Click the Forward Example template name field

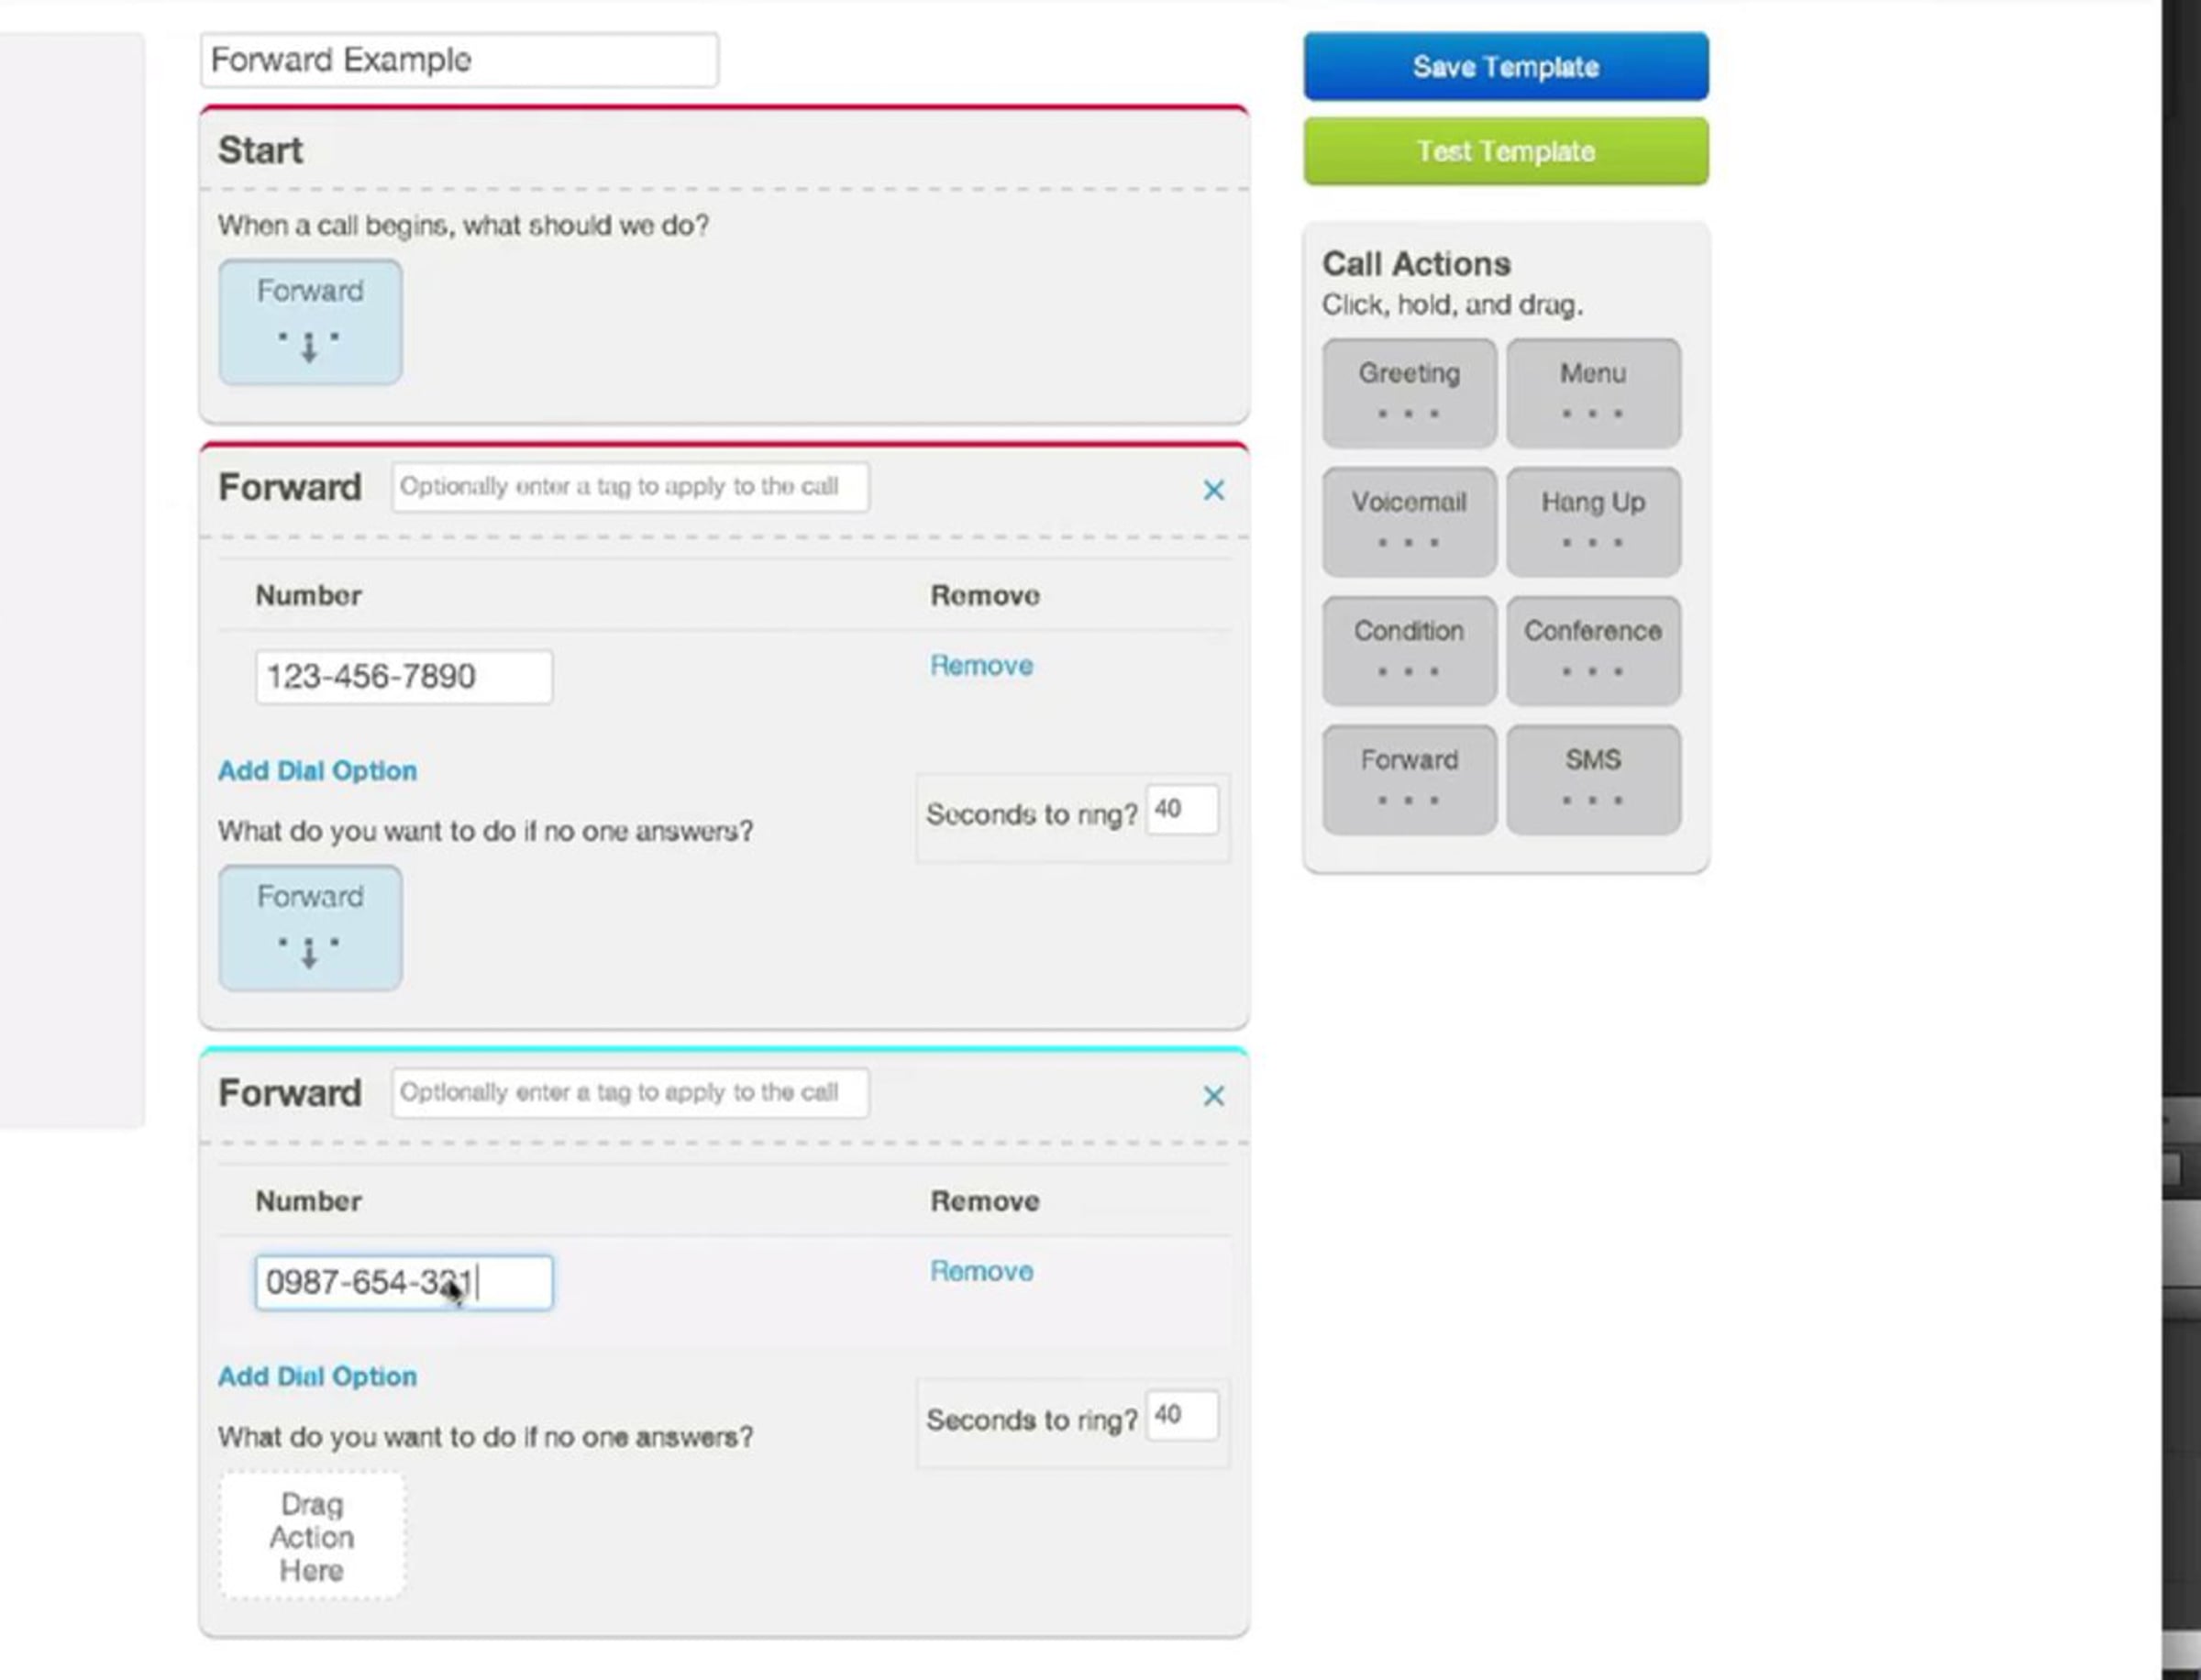(458, 60)
